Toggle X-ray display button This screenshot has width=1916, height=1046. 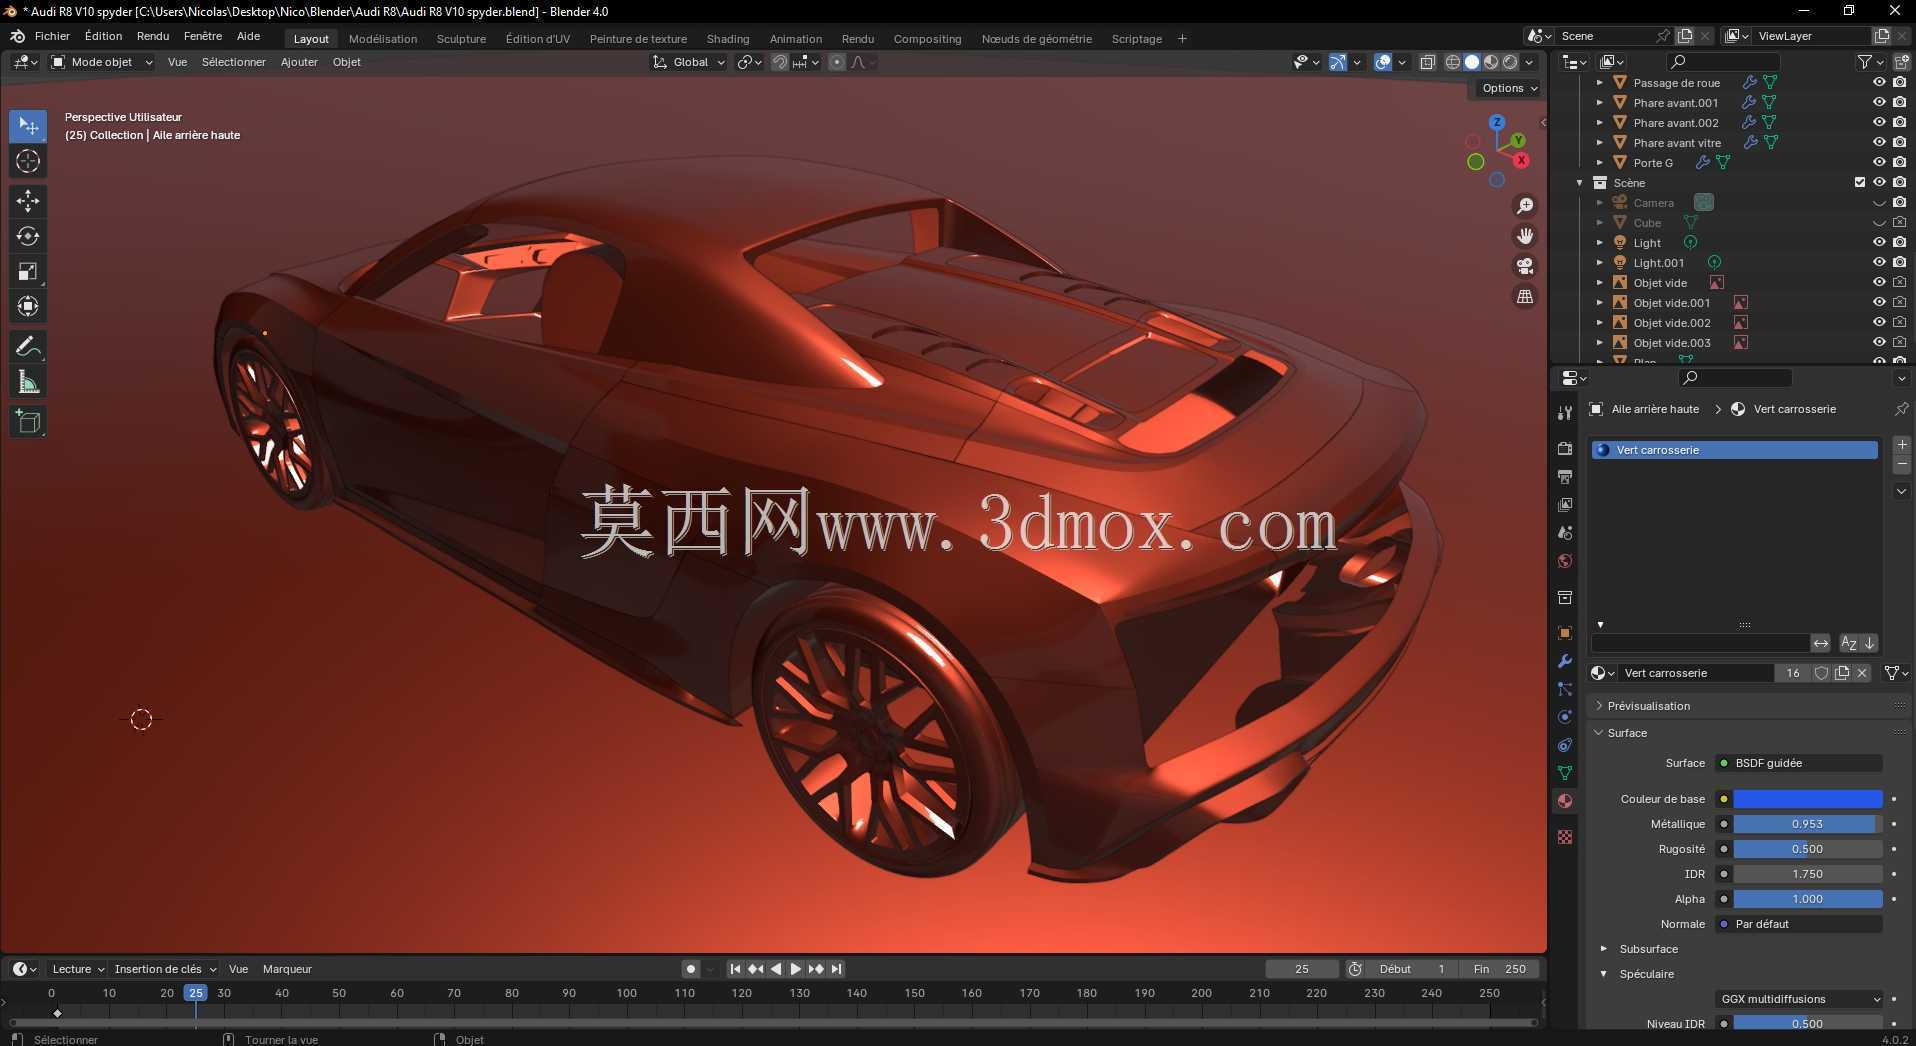(1427, 62)
